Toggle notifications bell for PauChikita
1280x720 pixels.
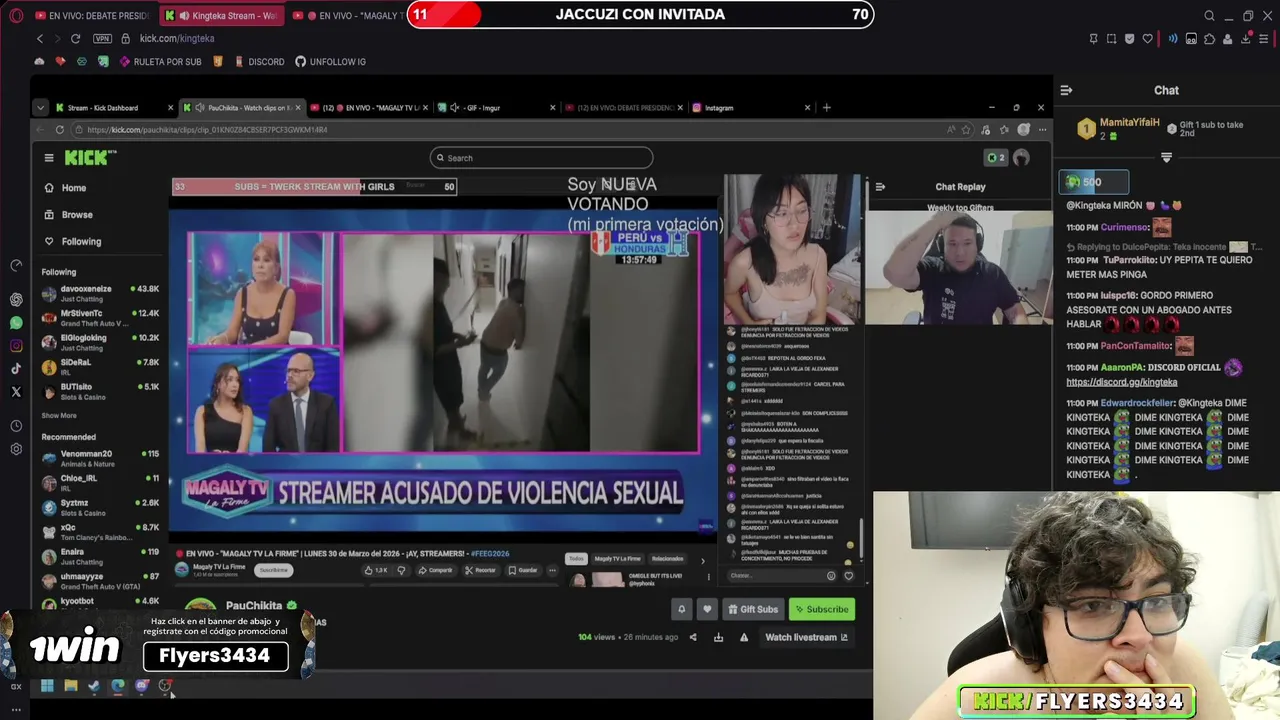[682, 609]
